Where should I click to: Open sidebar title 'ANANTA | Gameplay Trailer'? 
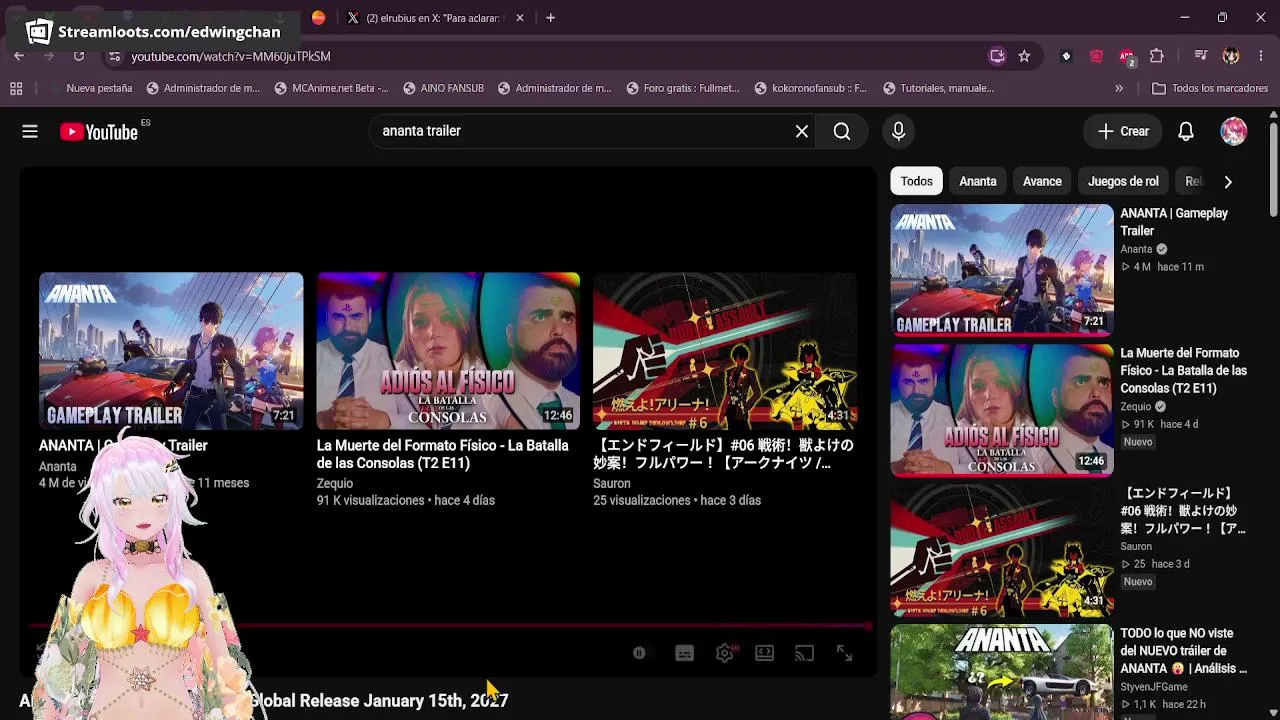point(1174,222)
